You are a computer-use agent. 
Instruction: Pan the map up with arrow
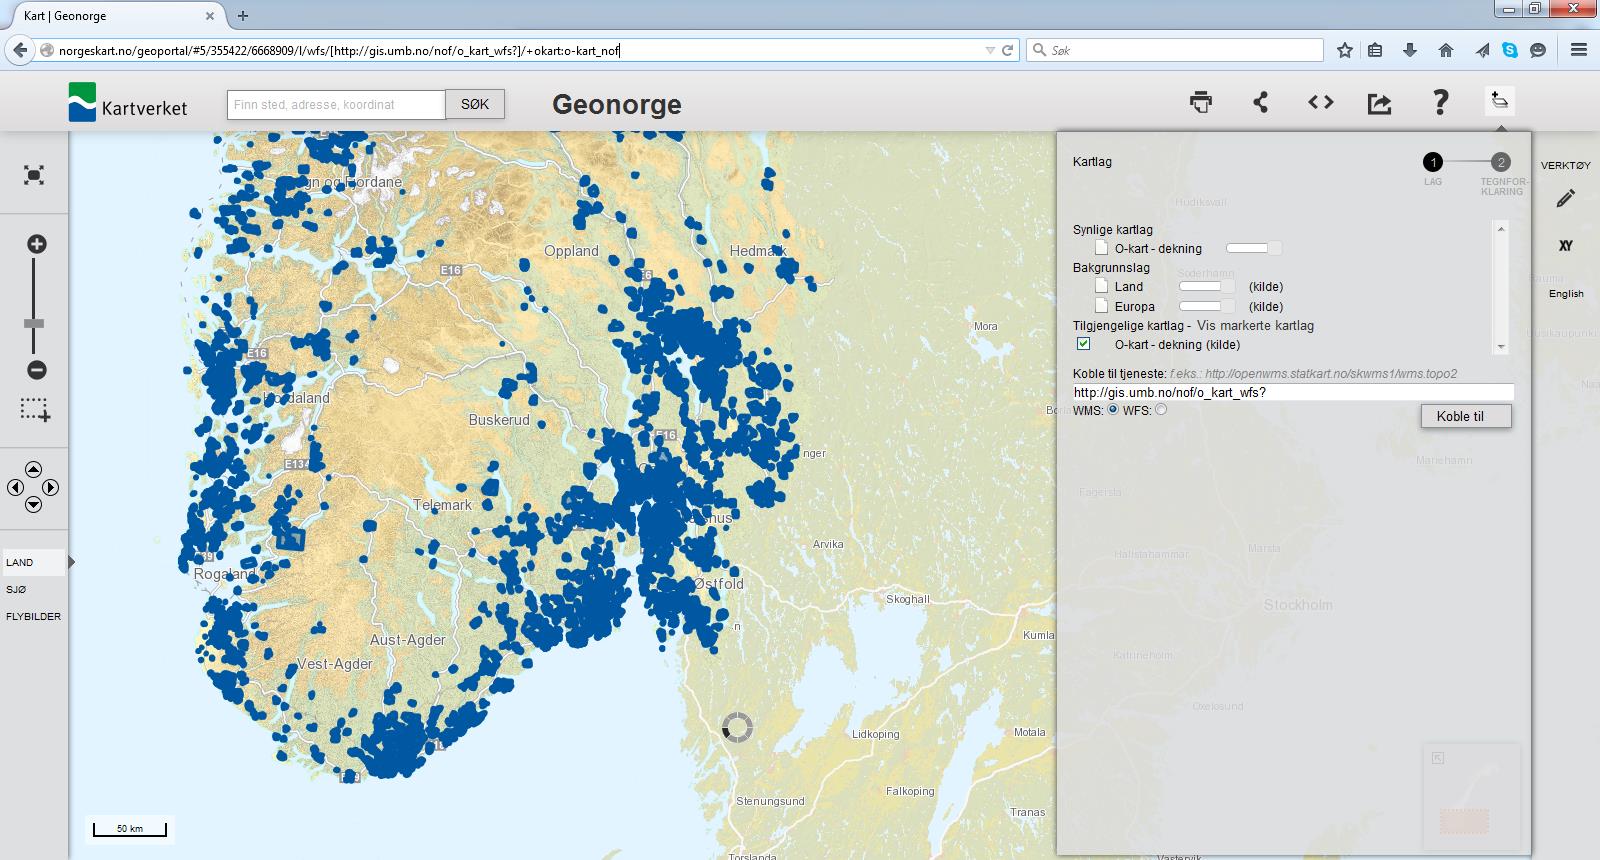33,469
